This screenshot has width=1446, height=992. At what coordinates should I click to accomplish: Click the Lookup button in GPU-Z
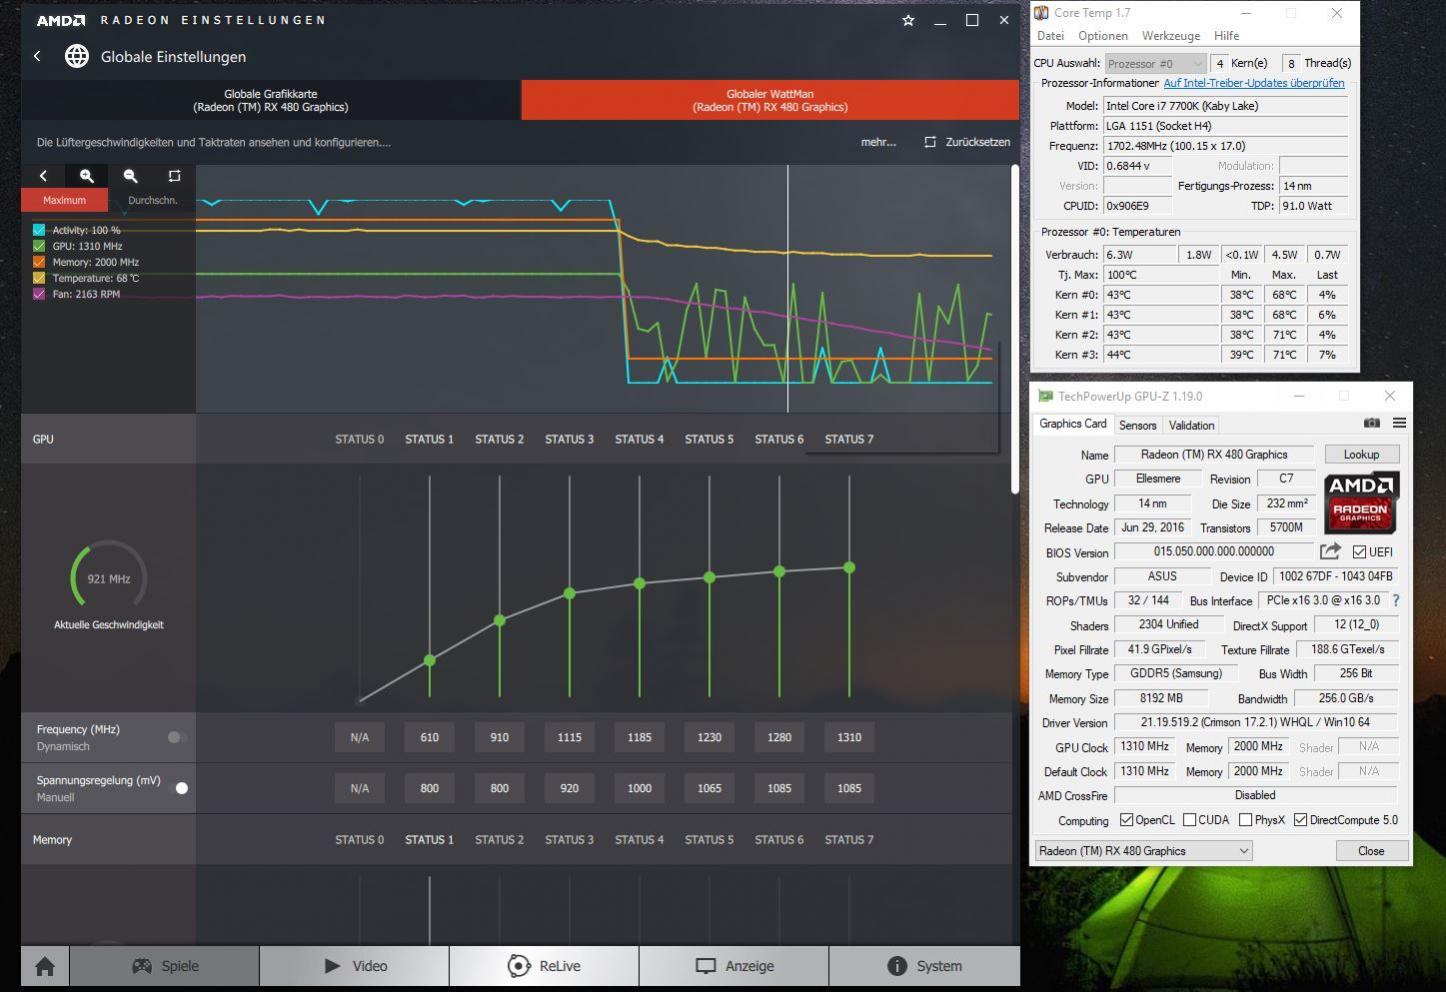point(1361,454)
